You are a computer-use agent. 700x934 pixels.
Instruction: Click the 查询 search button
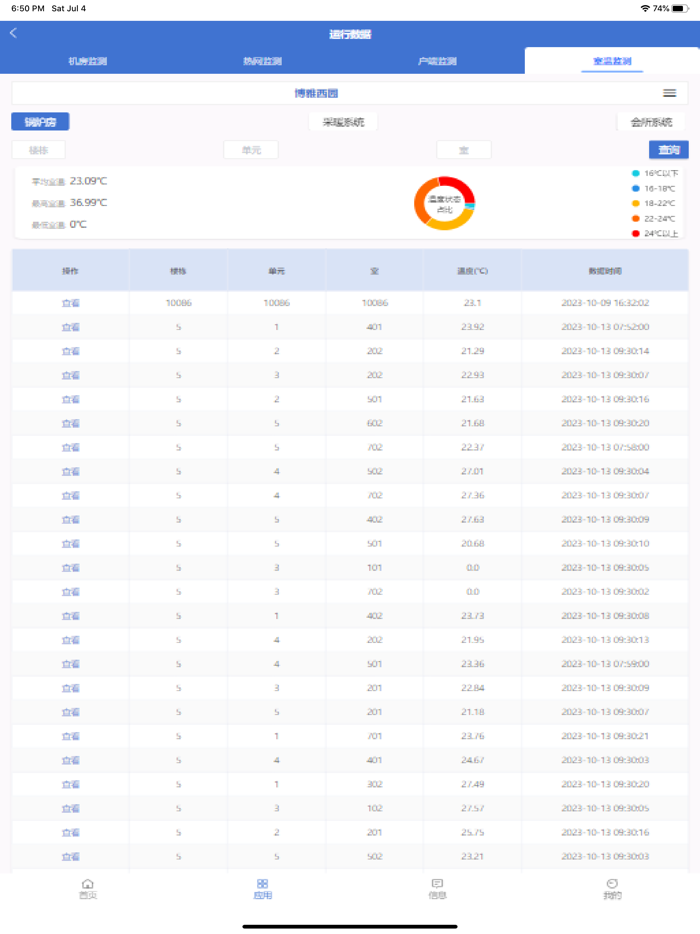pyautogui.click(x=668, y=150)
